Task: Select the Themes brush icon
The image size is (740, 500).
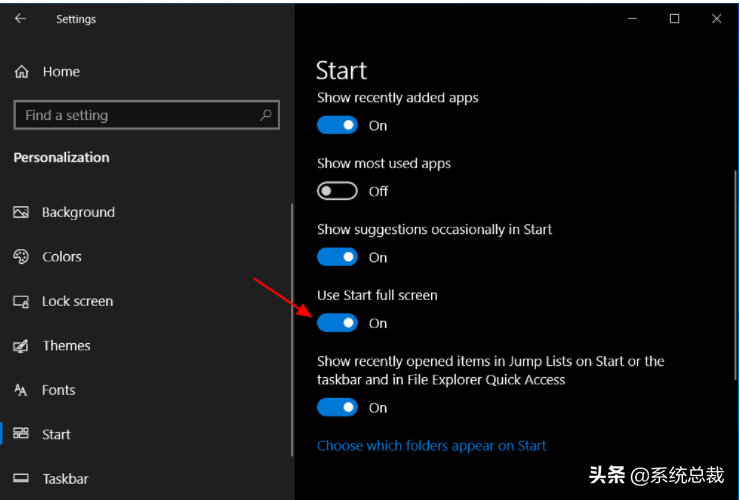Action: [21, 346]
